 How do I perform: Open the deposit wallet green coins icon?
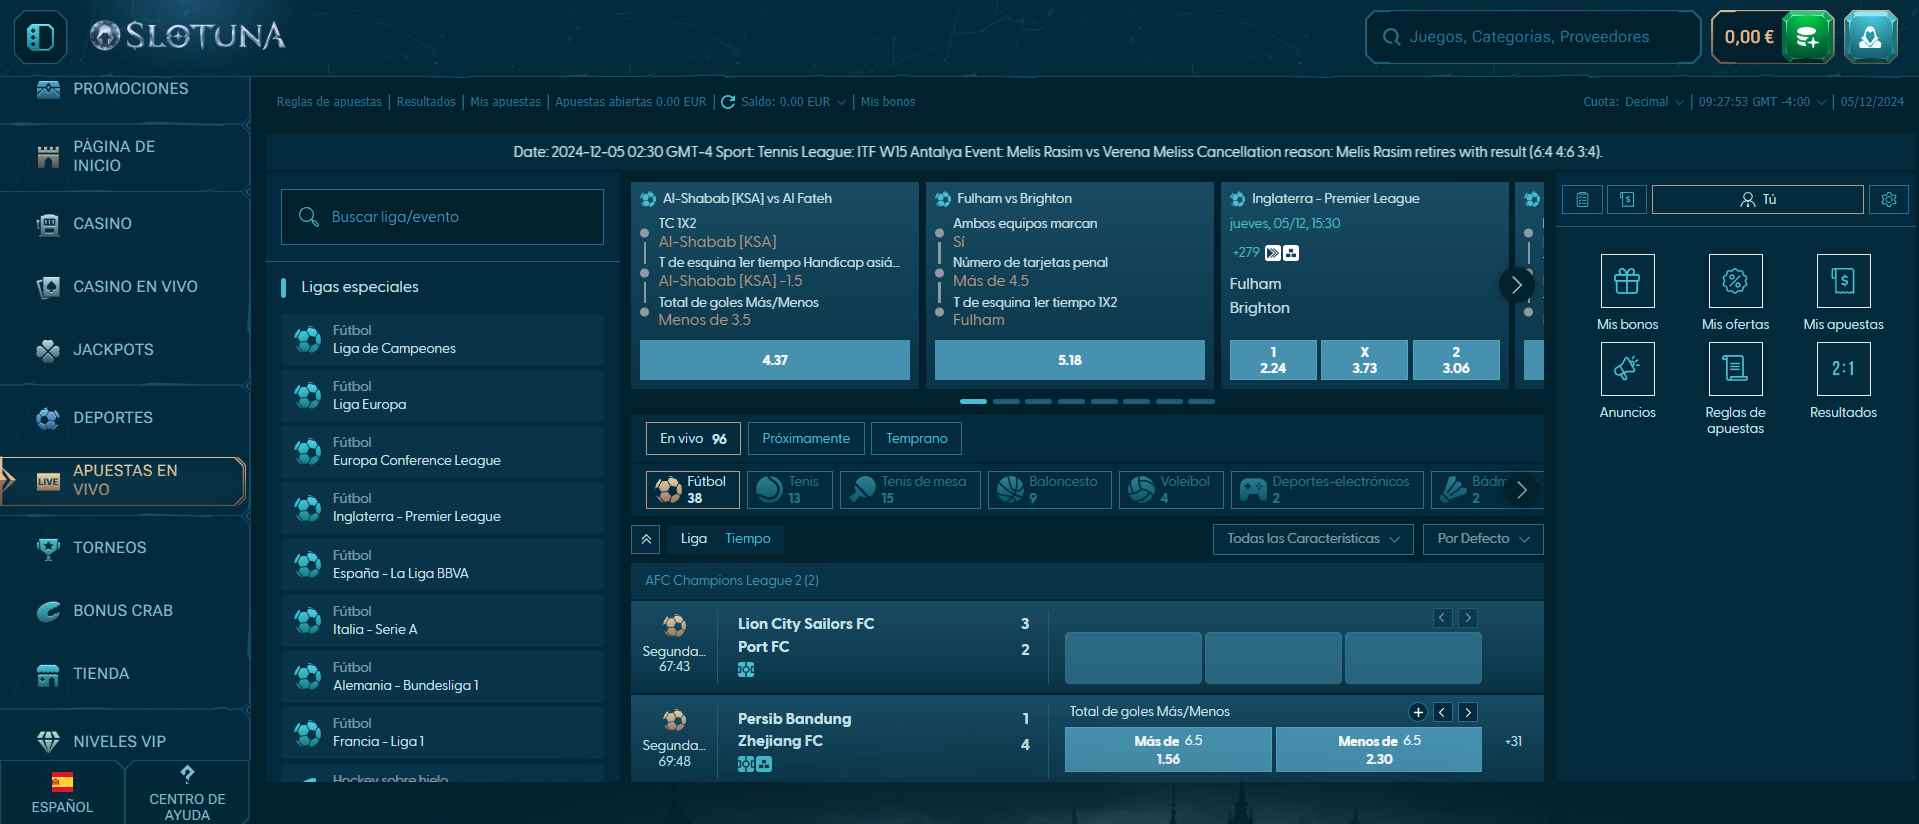pyautogui.click(x=1808, y=37)
